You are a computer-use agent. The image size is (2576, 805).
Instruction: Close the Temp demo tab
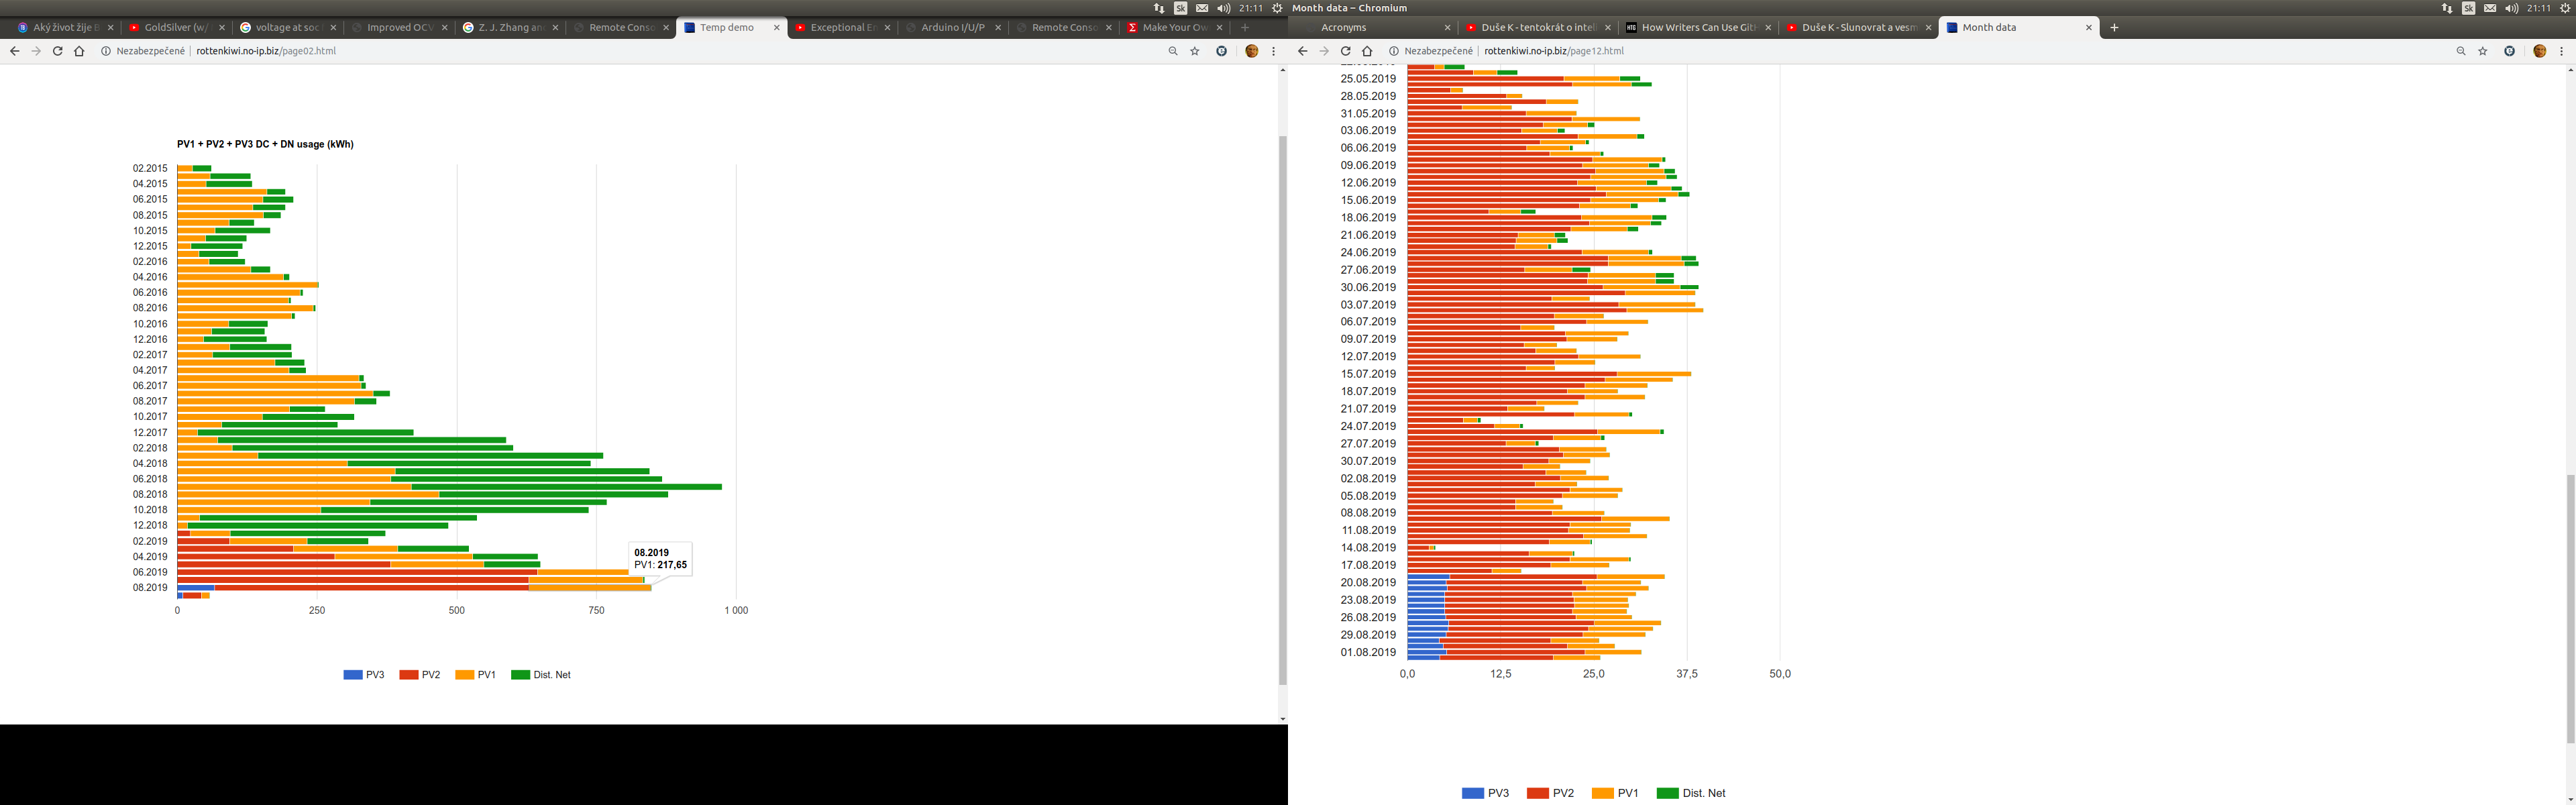pyautogui.click(x=777, y=28)
